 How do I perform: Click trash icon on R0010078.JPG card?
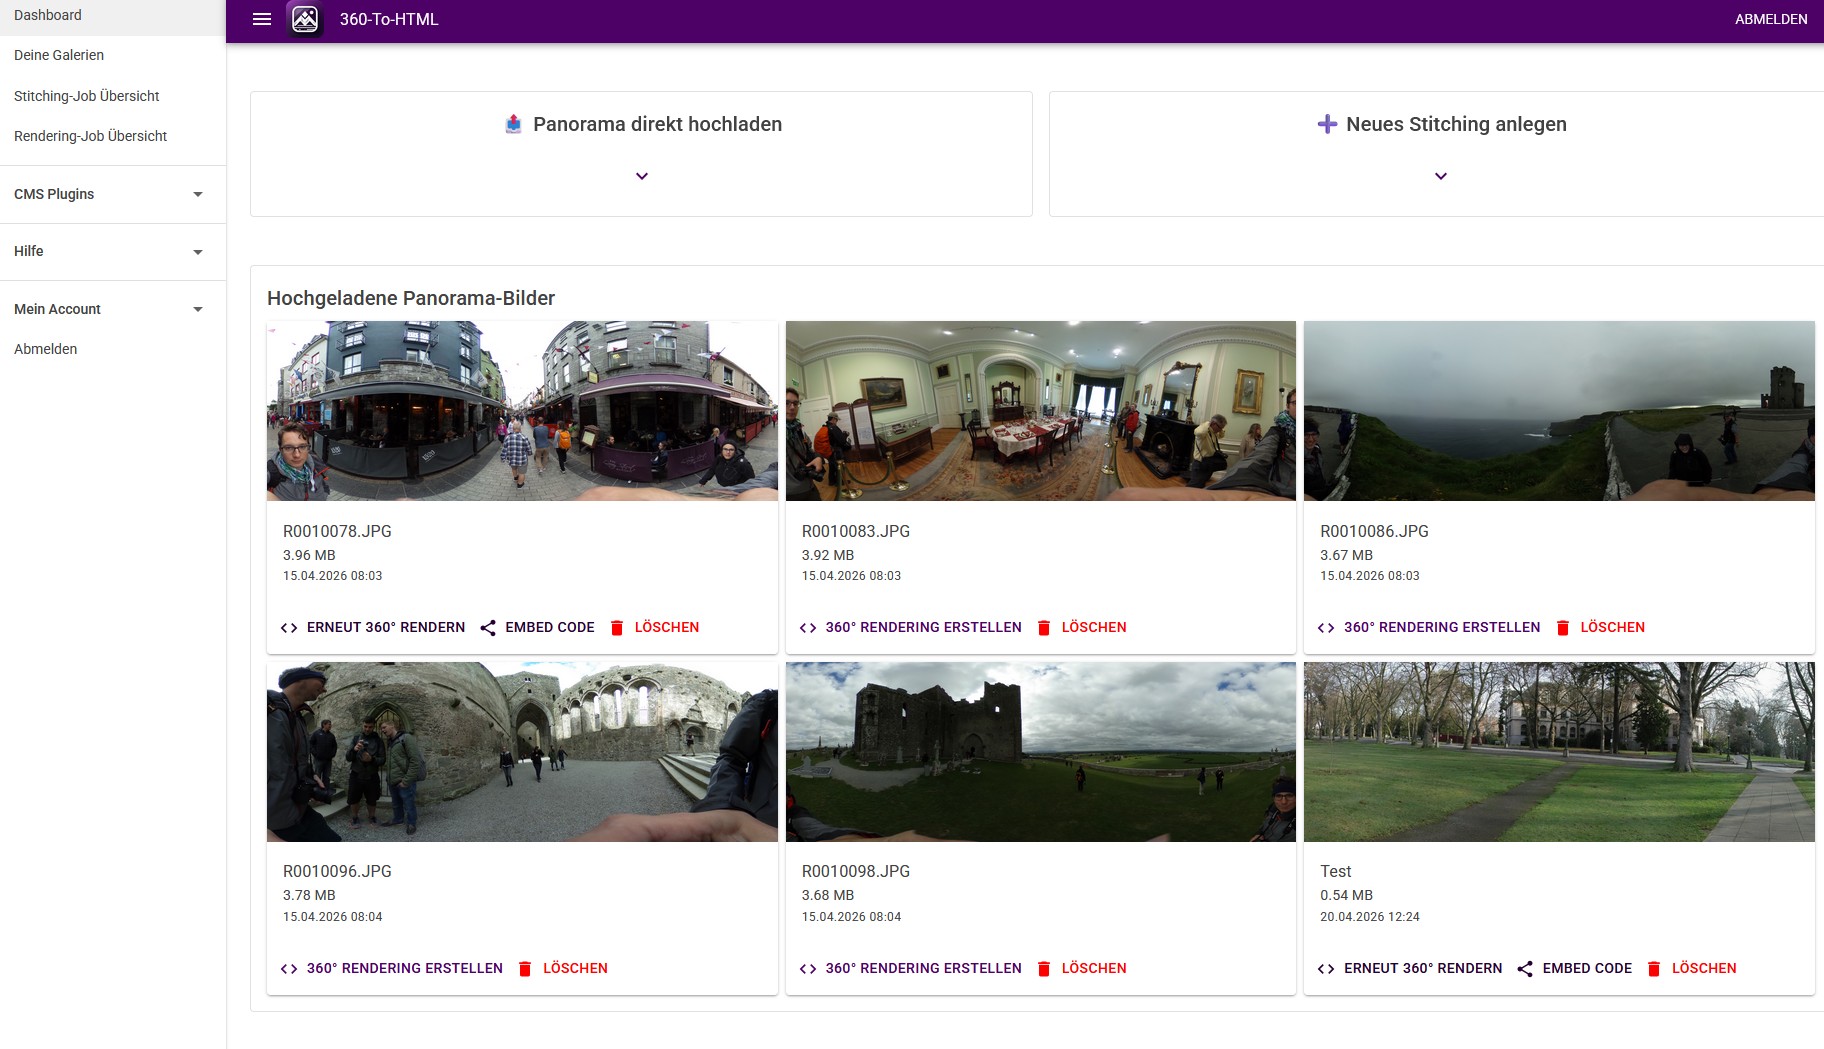[x=617, y=628]
